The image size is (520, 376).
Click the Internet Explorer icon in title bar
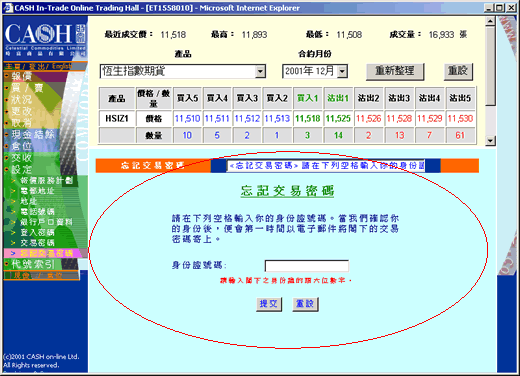click(8, 8)
